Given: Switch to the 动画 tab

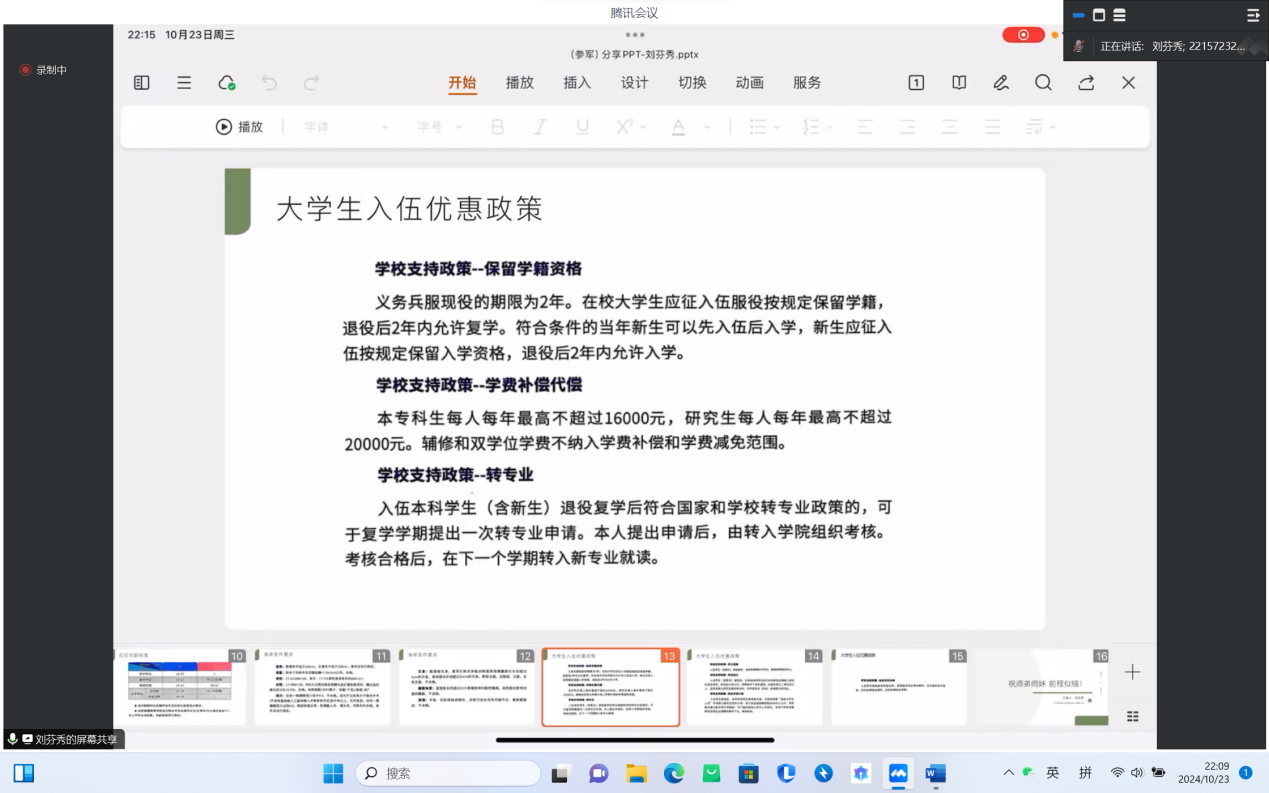Looking at the screenshot, I should (749, 83).
